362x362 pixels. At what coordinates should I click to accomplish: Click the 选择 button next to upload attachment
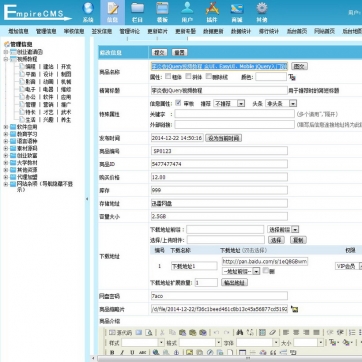click(276, 240)
